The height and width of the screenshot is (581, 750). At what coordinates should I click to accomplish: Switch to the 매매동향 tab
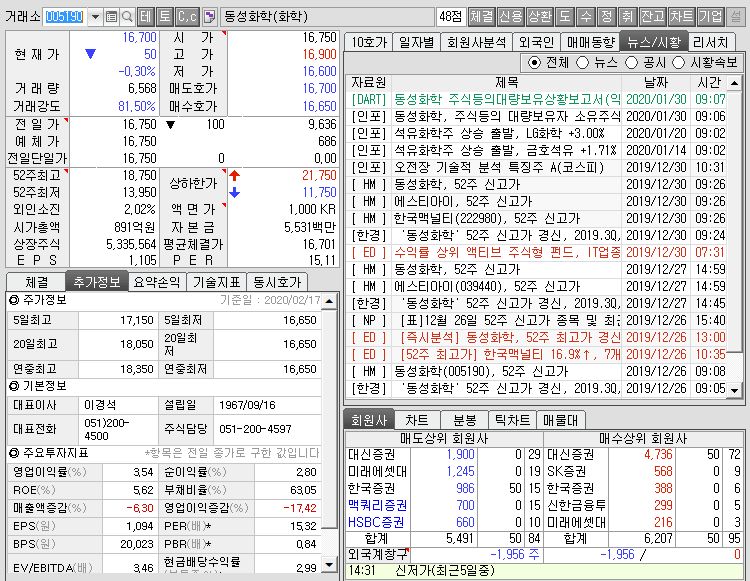591,43
